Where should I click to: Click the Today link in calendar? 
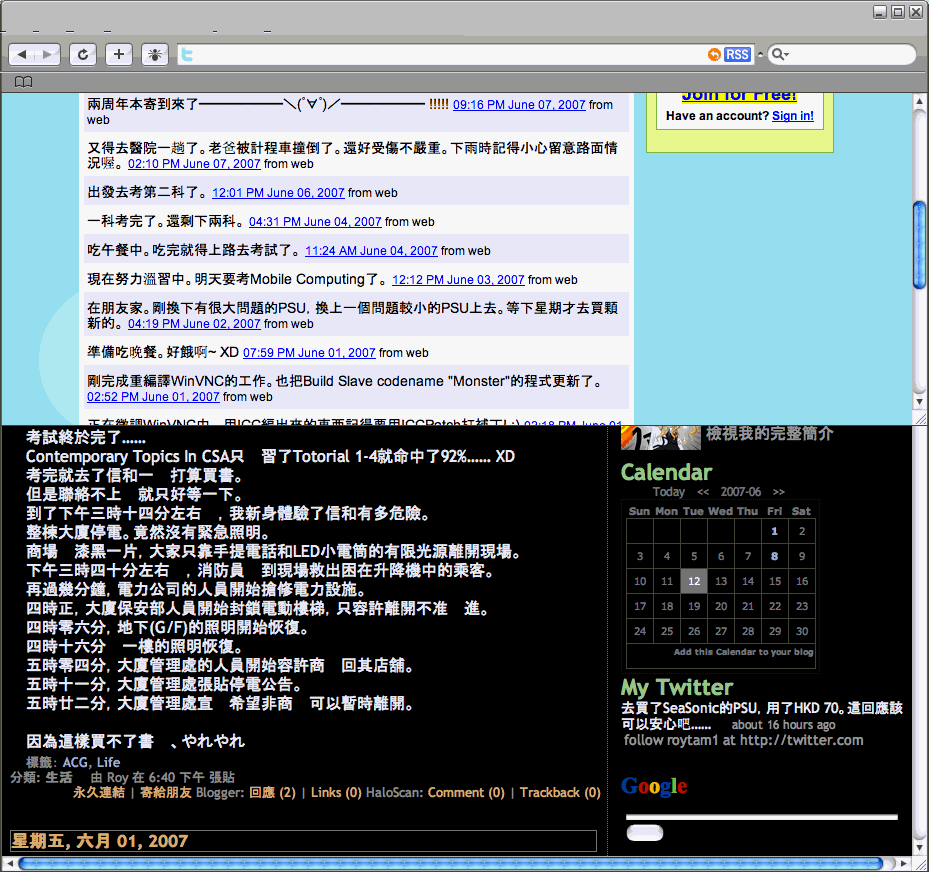pyautogui.click(x=668, y=492)
